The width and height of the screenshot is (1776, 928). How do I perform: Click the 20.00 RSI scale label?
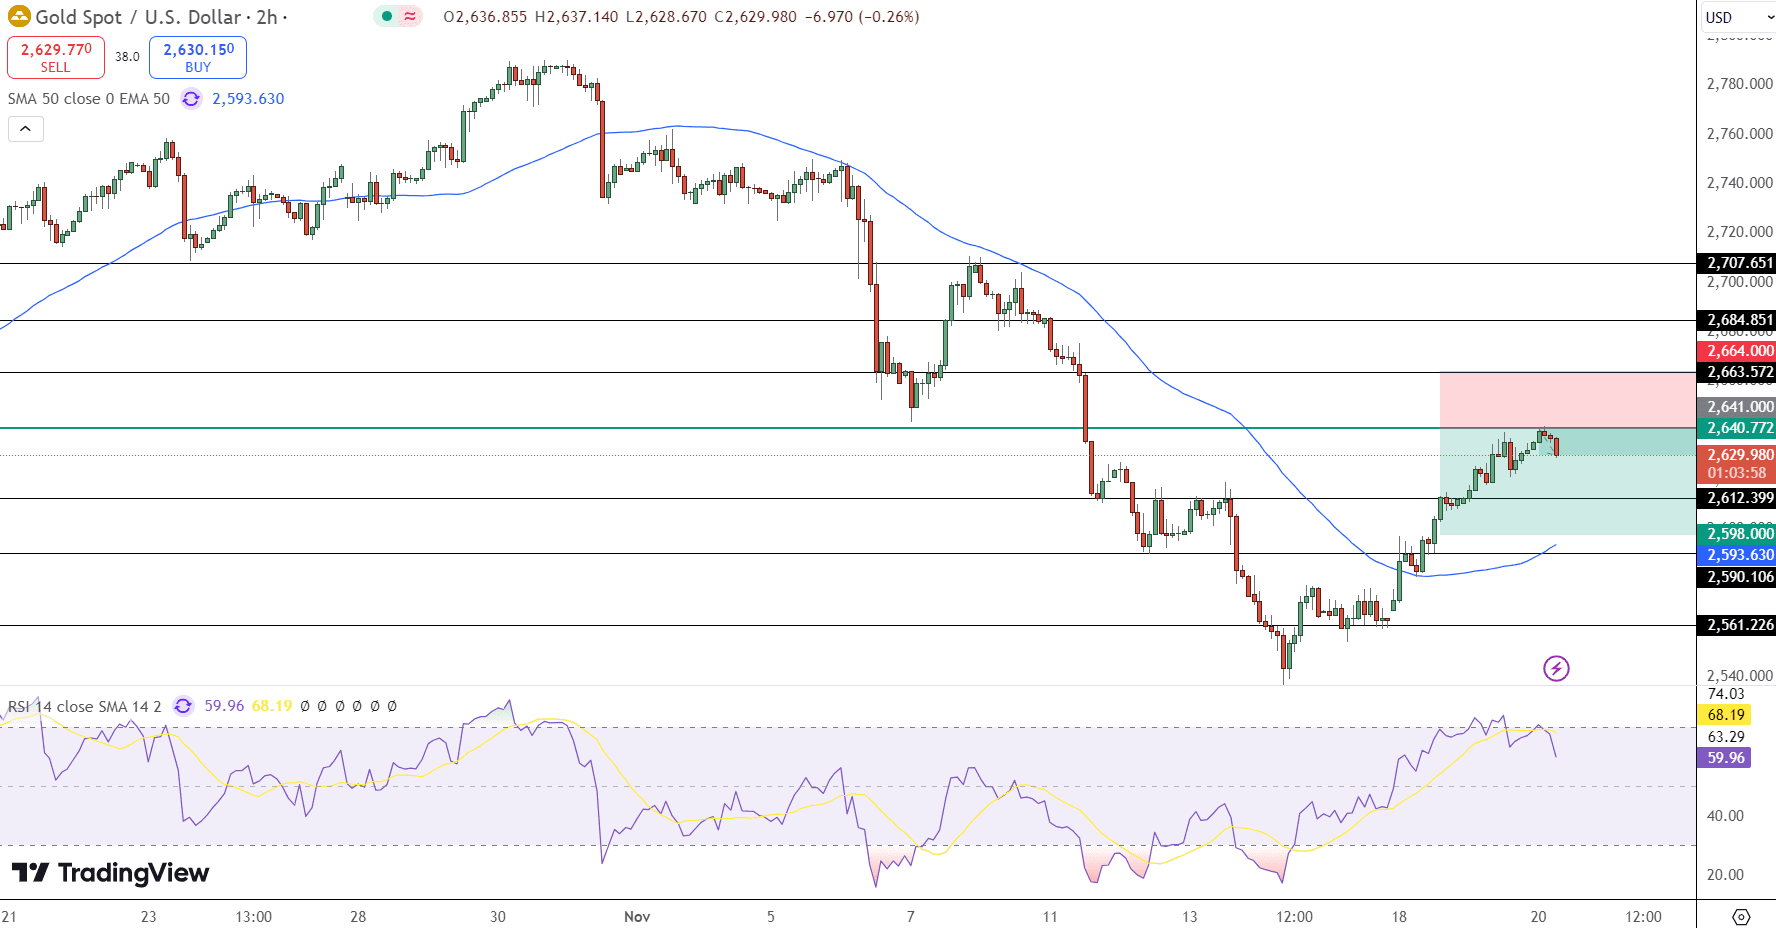point(1726,875)
